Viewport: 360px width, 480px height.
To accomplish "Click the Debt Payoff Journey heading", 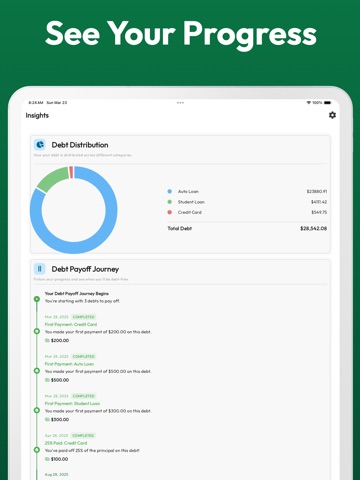I will (85, 269).
